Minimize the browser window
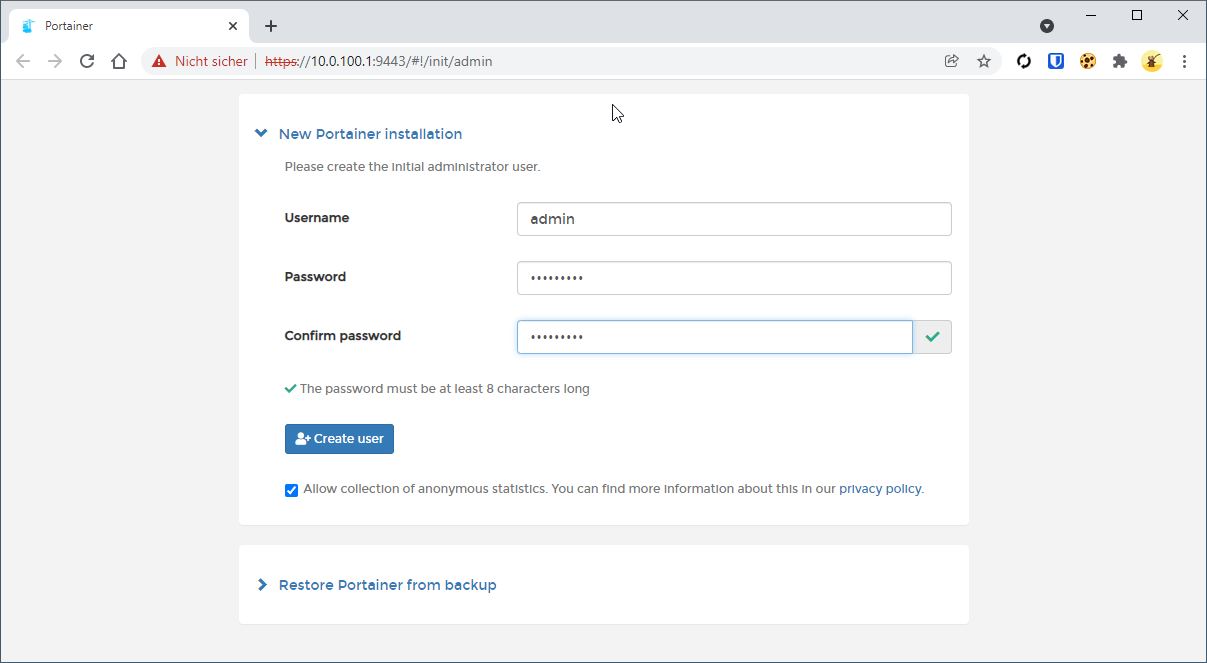This screenshot has height=663, width=1207. pos(1091,16)
